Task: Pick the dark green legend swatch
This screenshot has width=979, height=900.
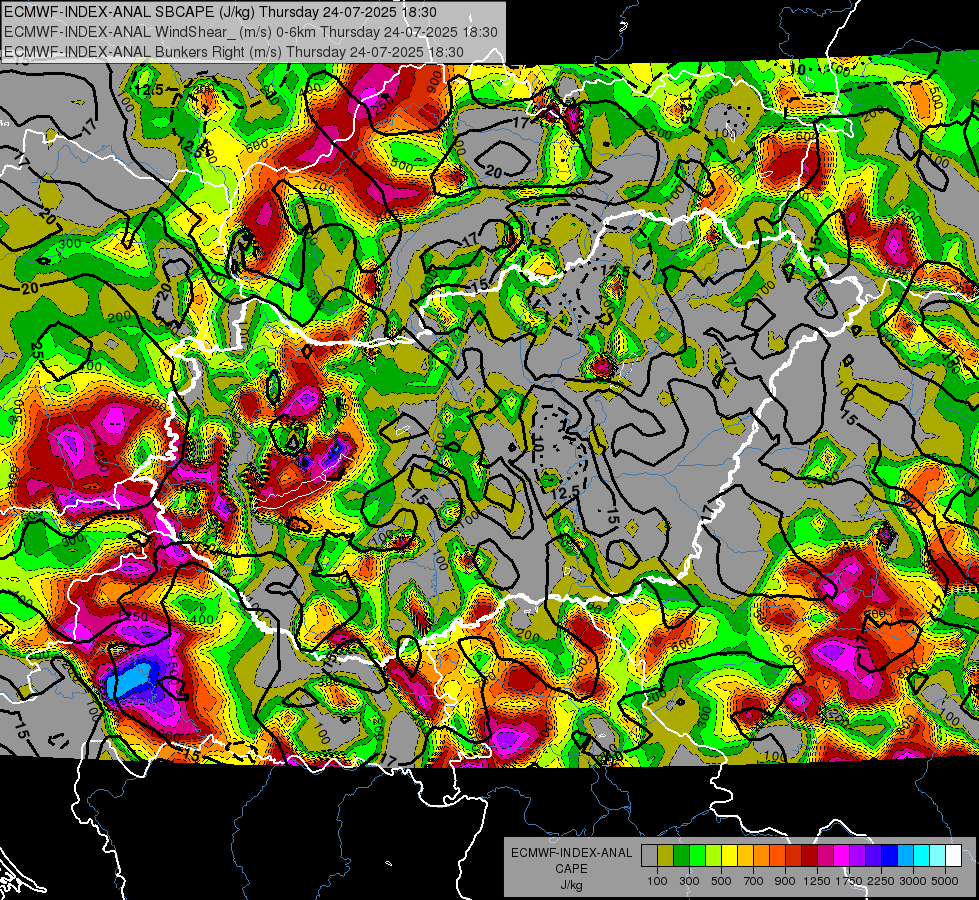Action: coord(681,856)
